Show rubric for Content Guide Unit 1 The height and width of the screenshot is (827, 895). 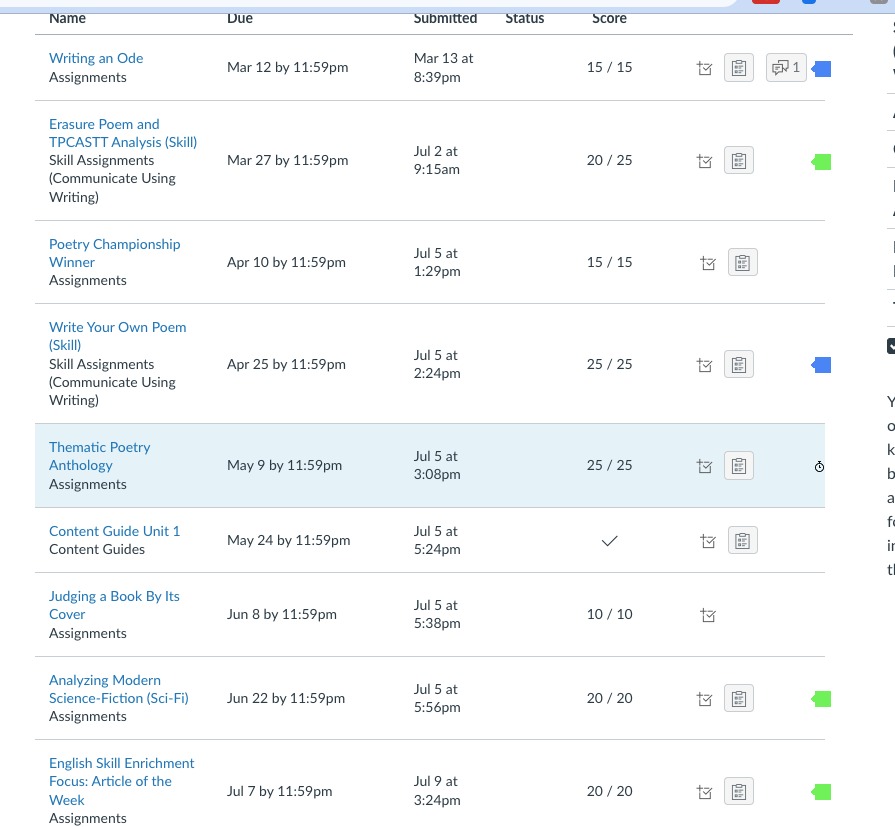[x=742, y=541]
